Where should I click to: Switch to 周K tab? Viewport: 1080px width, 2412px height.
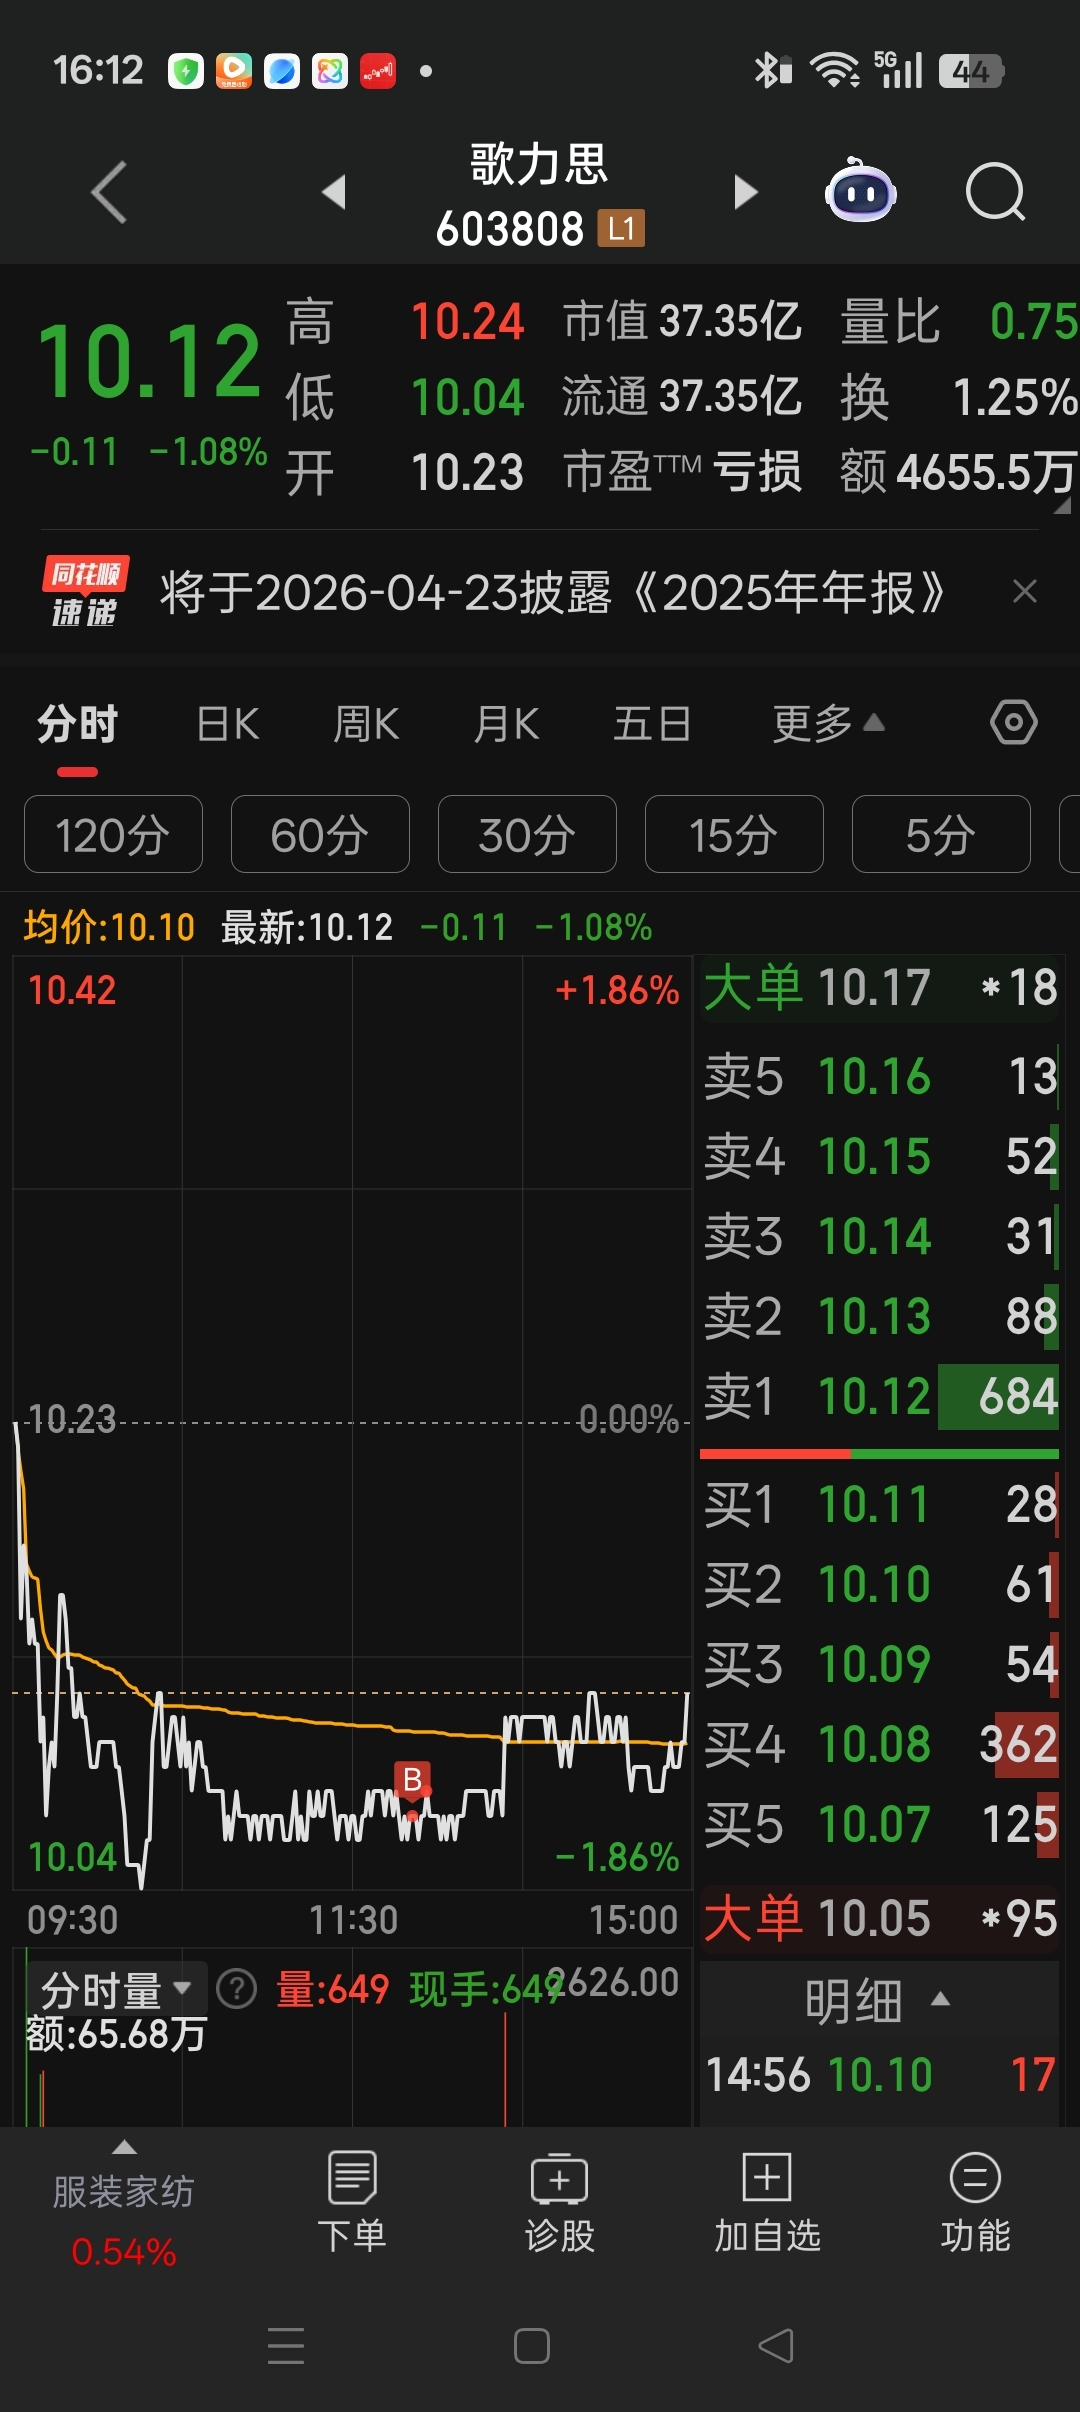[x=366, y=724]
